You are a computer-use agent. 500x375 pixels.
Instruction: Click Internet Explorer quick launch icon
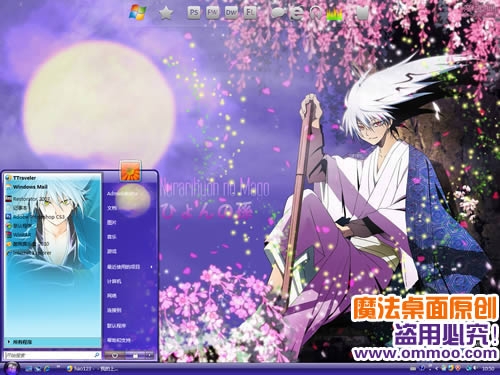click(x=47, y=369)
